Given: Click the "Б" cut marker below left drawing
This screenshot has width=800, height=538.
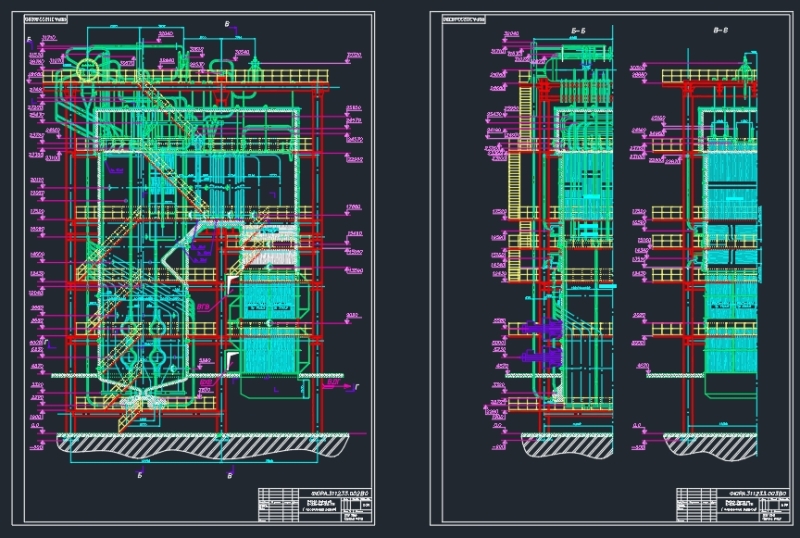Looking at the screenshot, I should [x=140, y=475].
